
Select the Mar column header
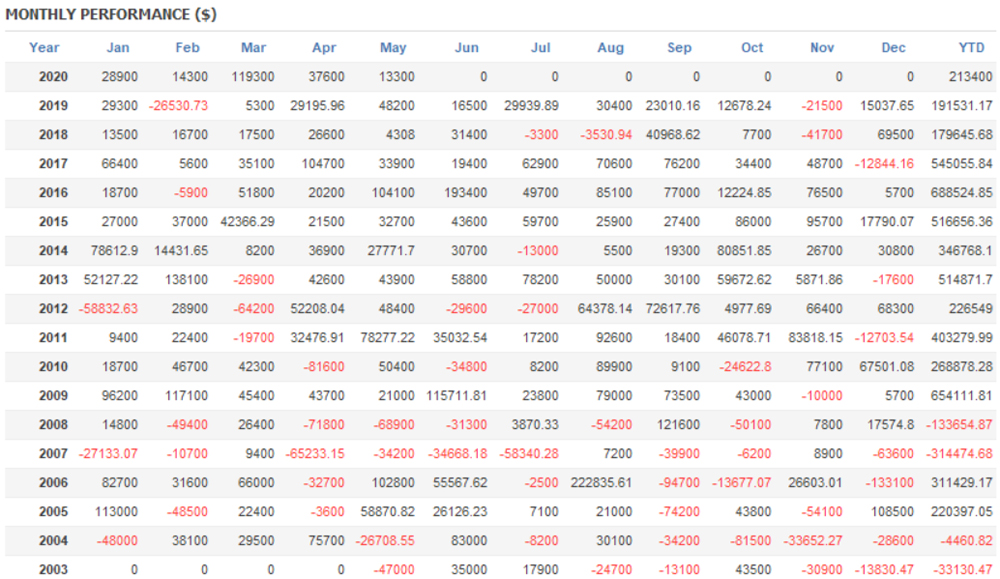point(254,47)
